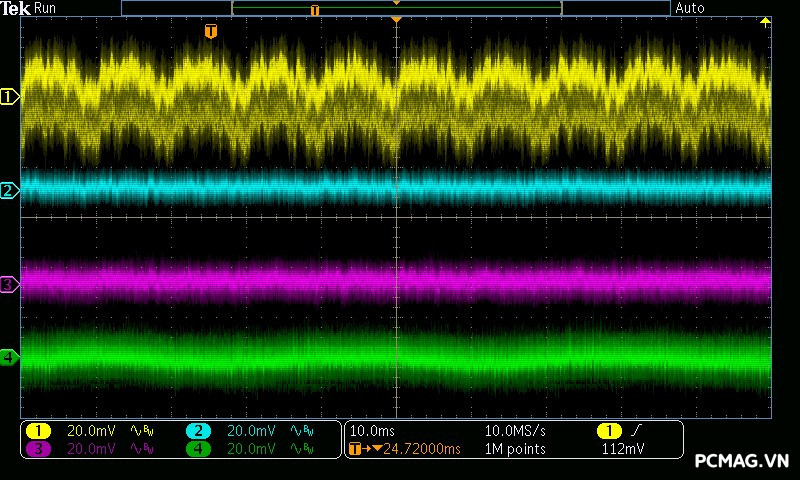The height and width of the screenshot is (480, 800).
Task: Click the yellow channel 1 ground marker
Action: [x=10, y=97]
